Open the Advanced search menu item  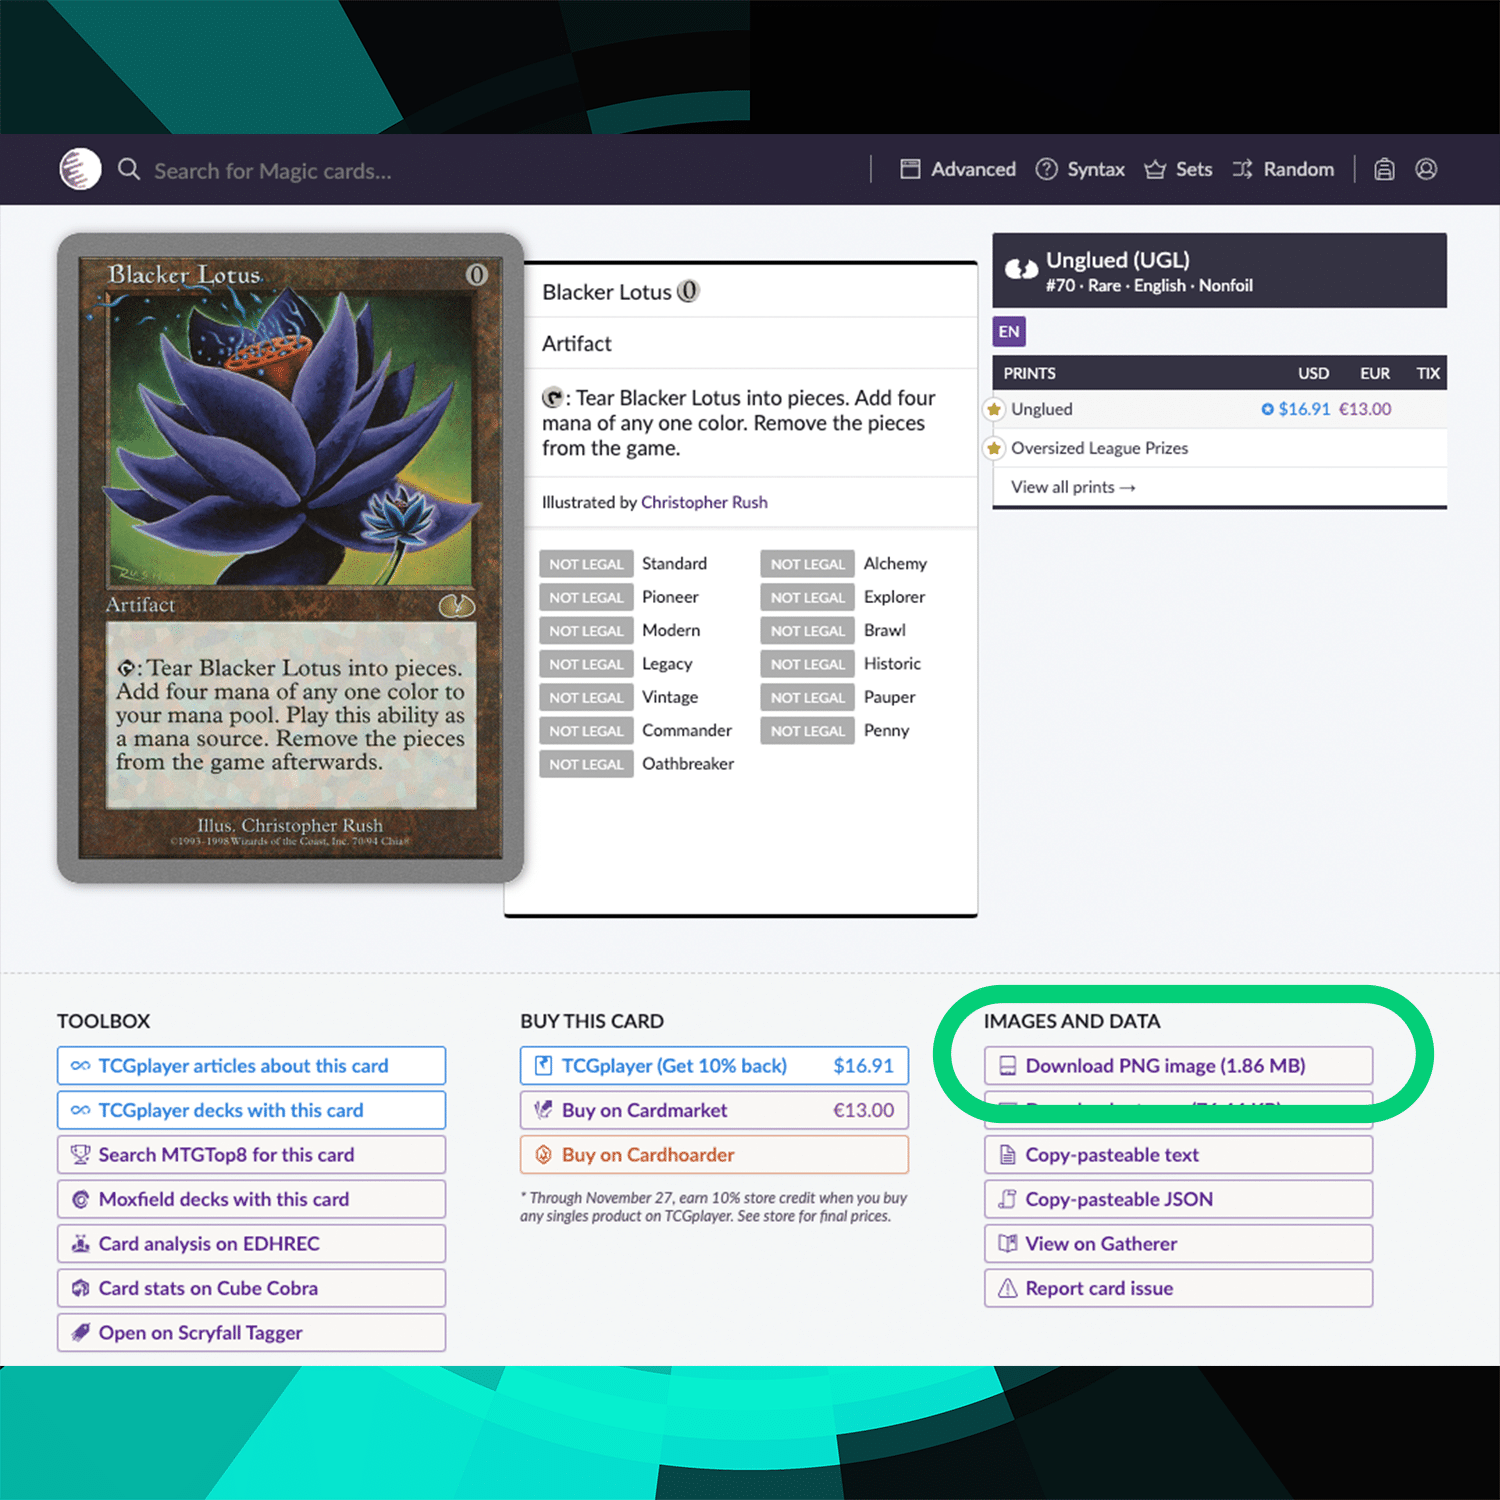point(957,169)
